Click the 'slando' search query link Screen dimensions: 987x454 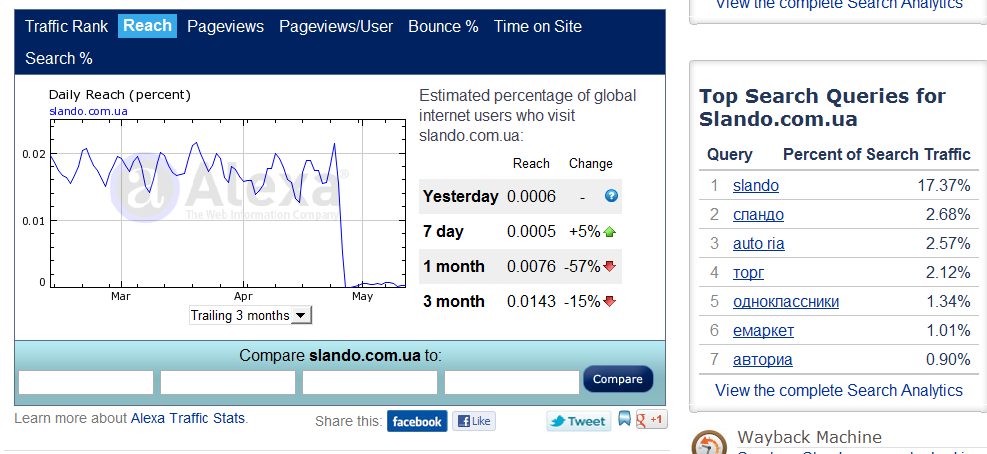click(755, 185)
